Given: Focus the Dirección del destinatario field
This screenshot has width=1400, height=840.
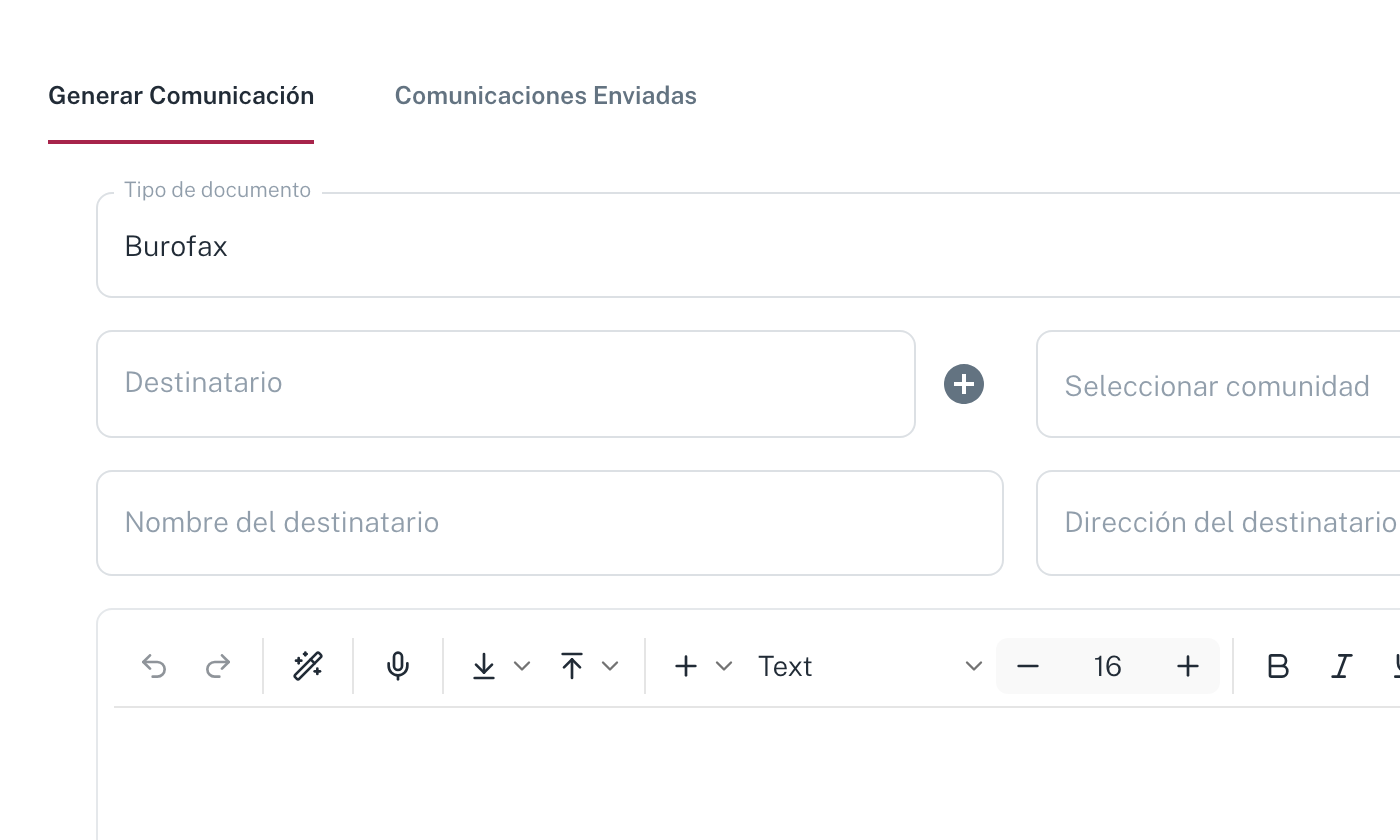Looking at the screenshot, I should pyautogui.click(x=1218, y=523).
